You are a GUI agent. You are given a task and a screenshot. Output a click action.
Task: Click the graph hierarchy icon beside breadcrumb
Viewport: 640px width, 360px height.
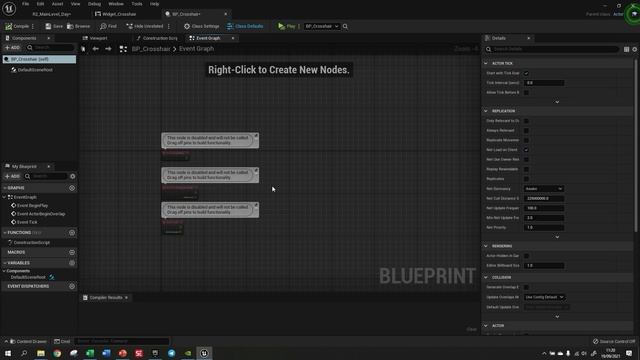click(123, 49)
